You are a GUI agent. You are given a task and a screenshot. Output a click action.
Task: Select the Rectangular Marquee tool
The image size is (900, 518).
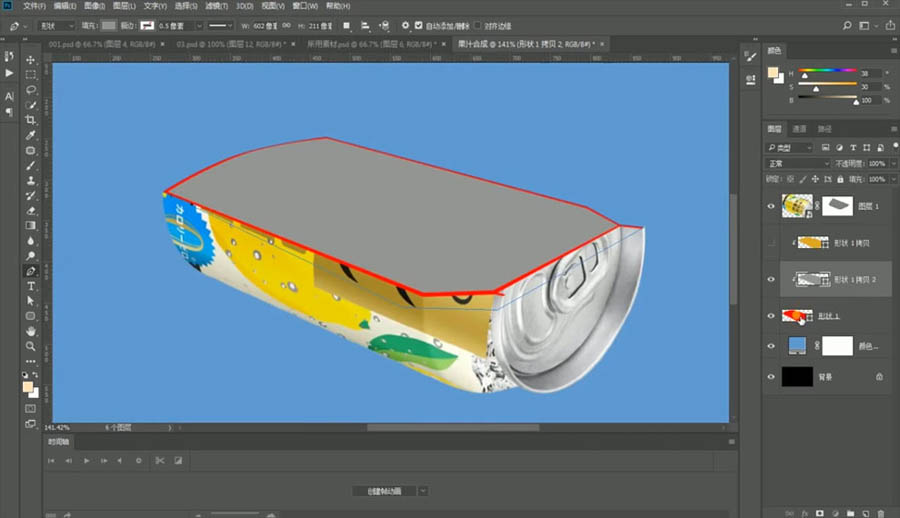click(31, 75)
